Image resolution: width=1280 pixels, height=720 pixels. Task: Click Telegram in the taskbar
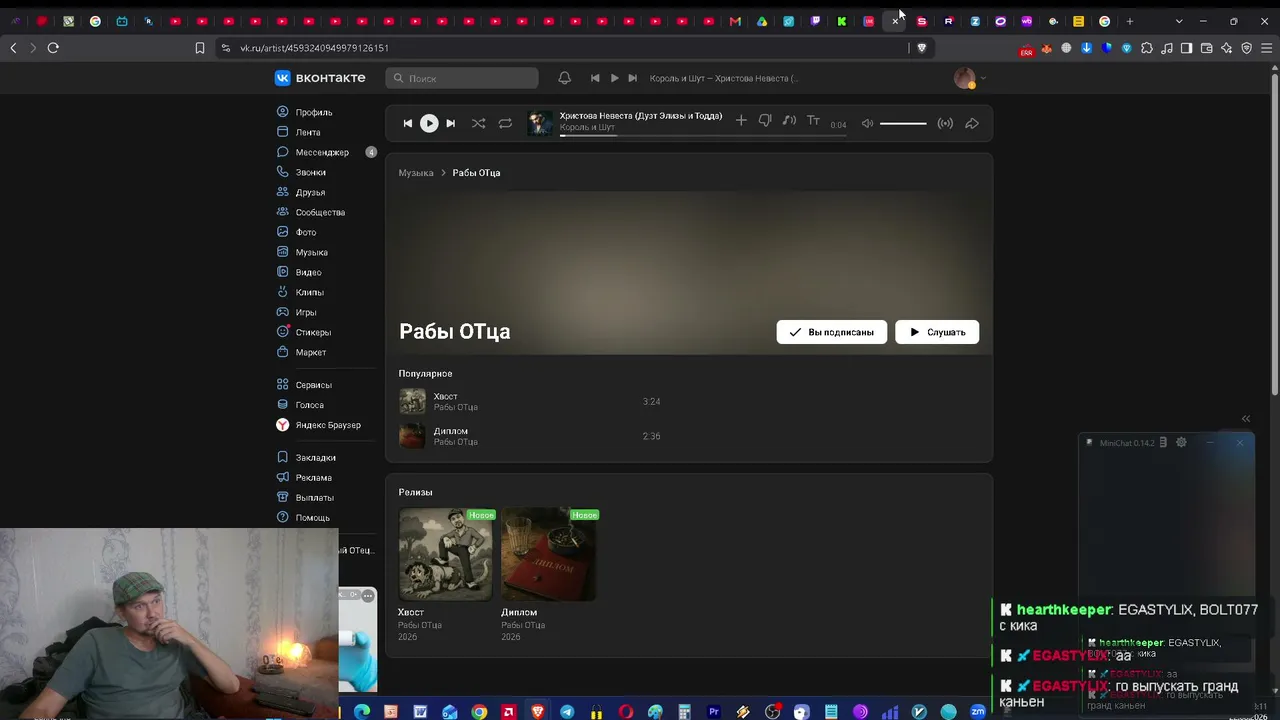pos(567,712)
